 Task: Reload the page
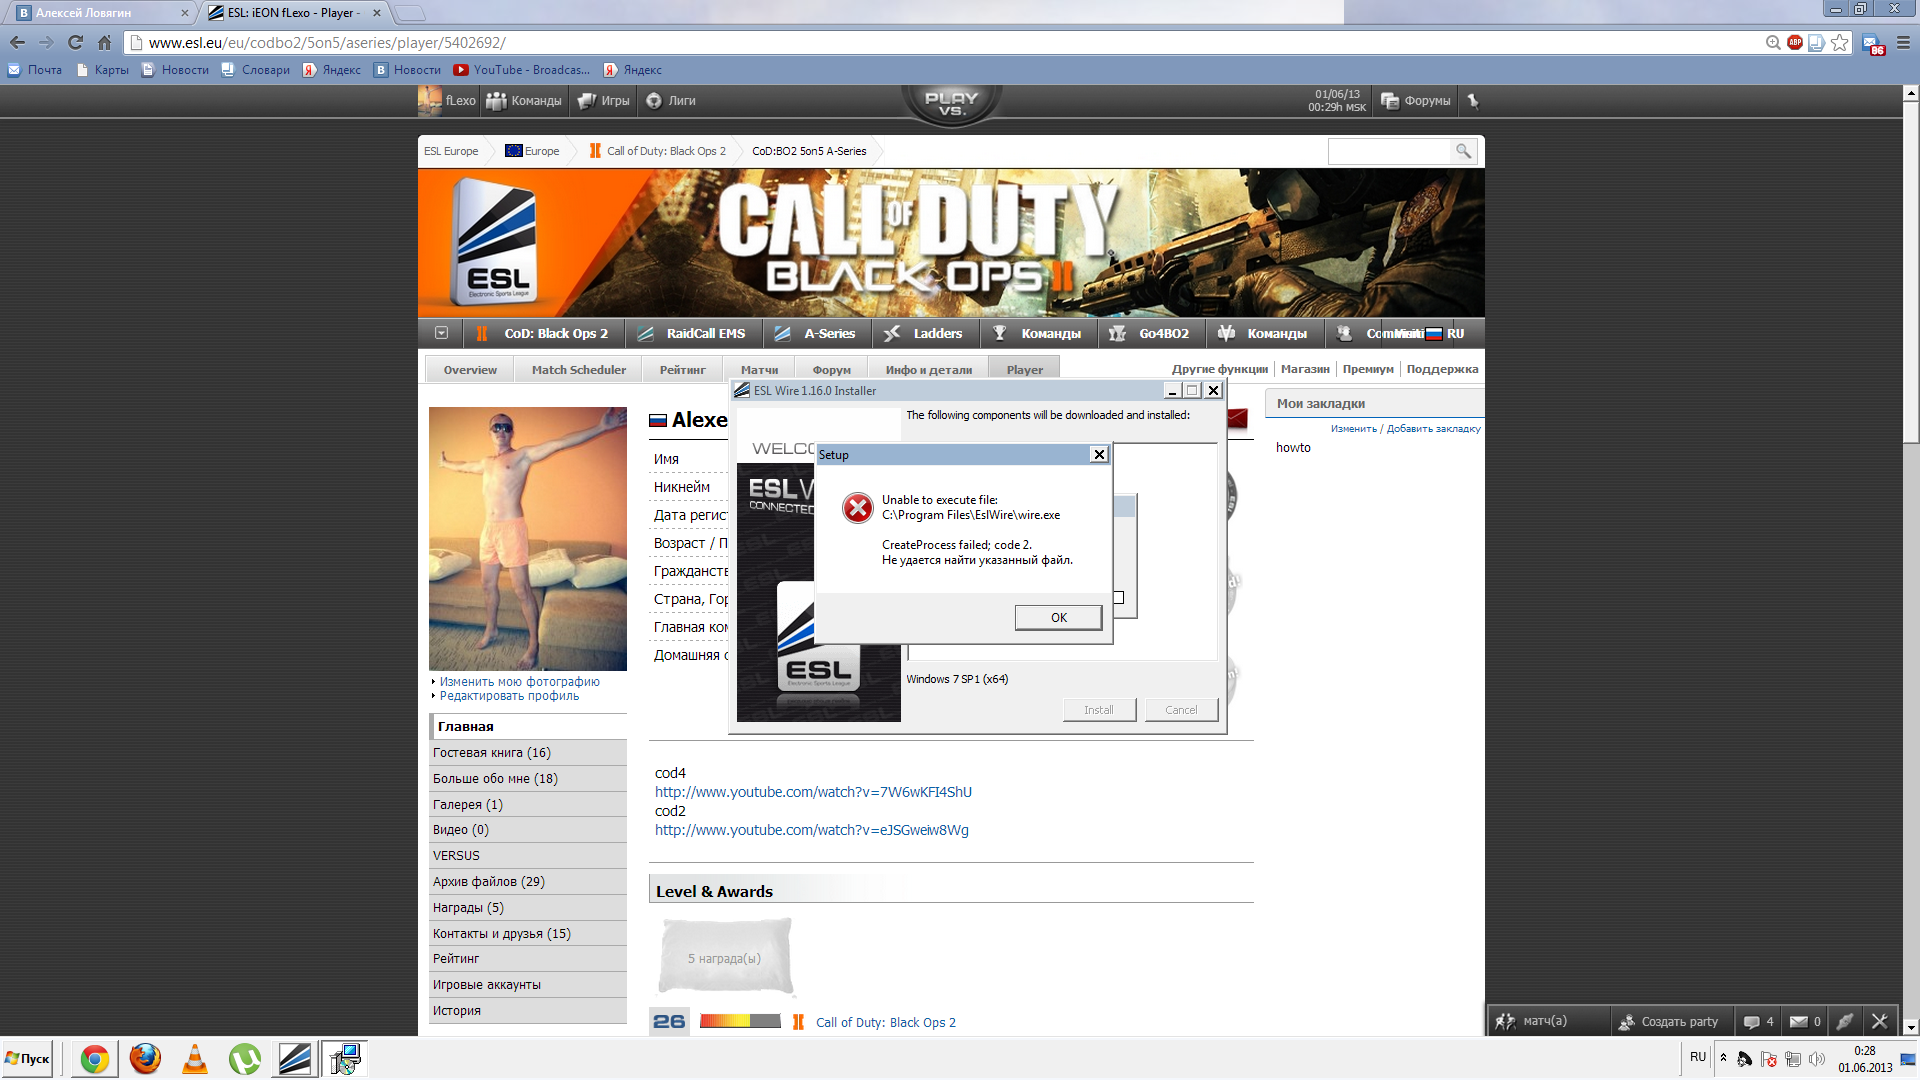(x=75, y=42)
